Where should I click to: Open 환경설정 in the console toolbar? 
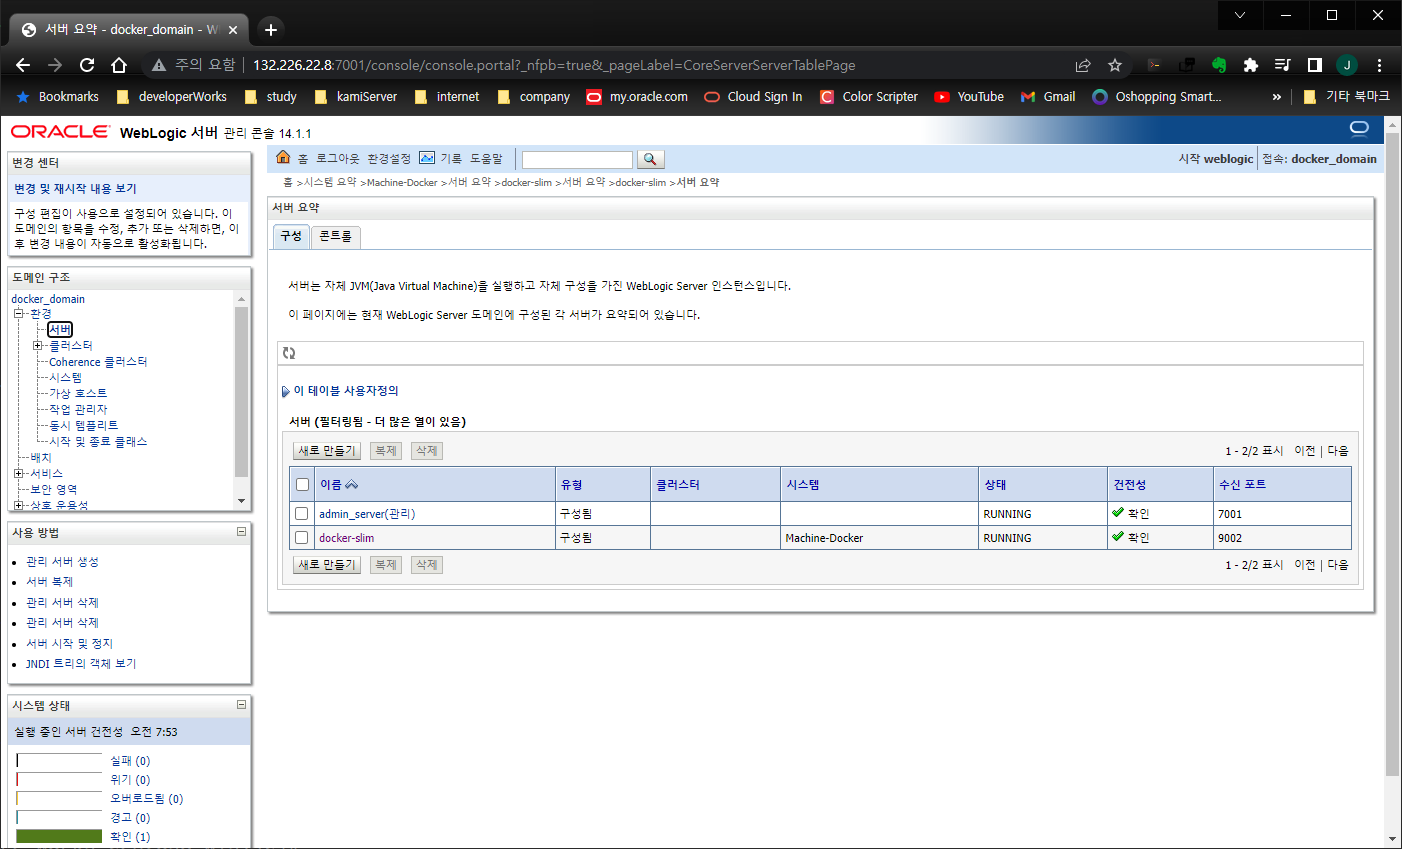tap(389, 159)
